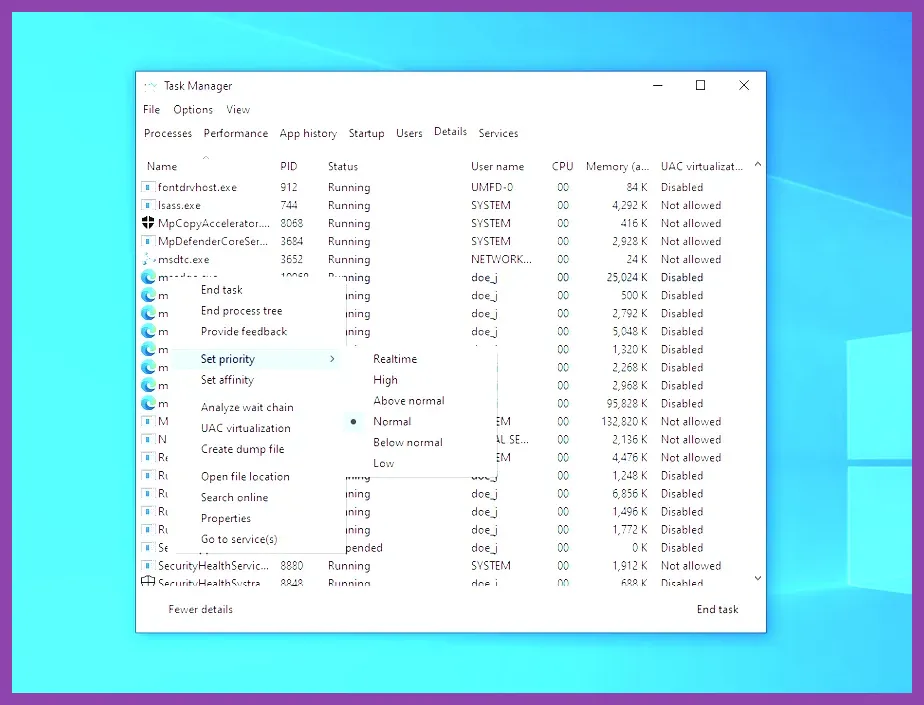Switch to the Processes tab

(168, 133)
